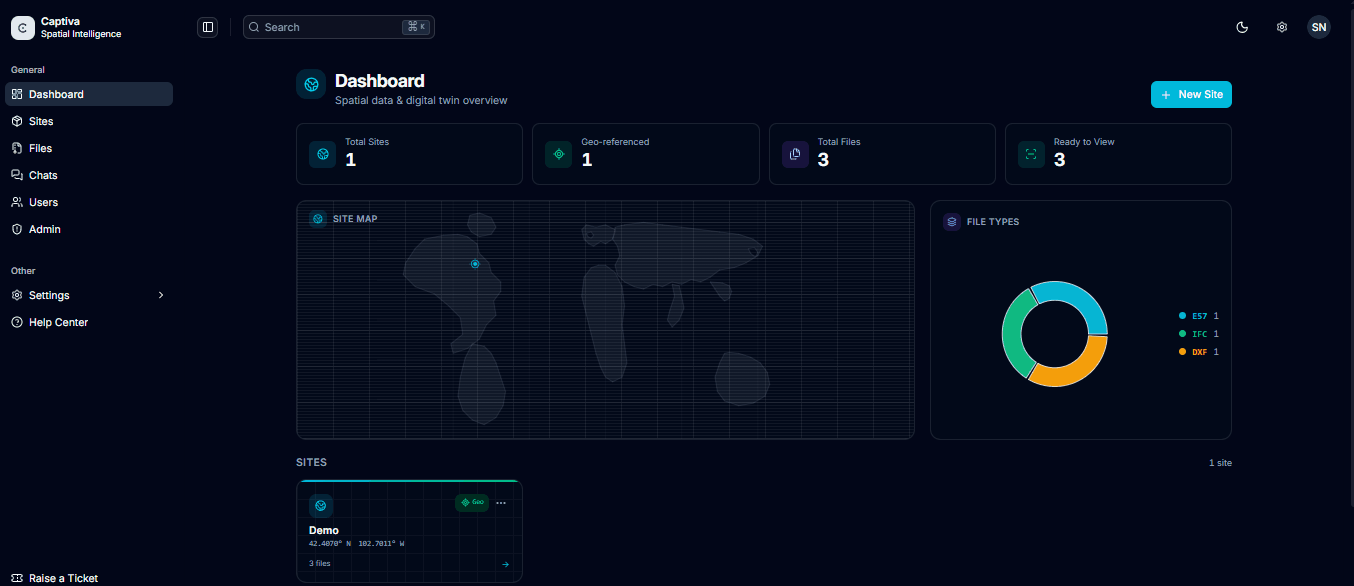Click the "1 site" count label
The width and height of the screenshot is (1354, 586).
click(1220, 463)
